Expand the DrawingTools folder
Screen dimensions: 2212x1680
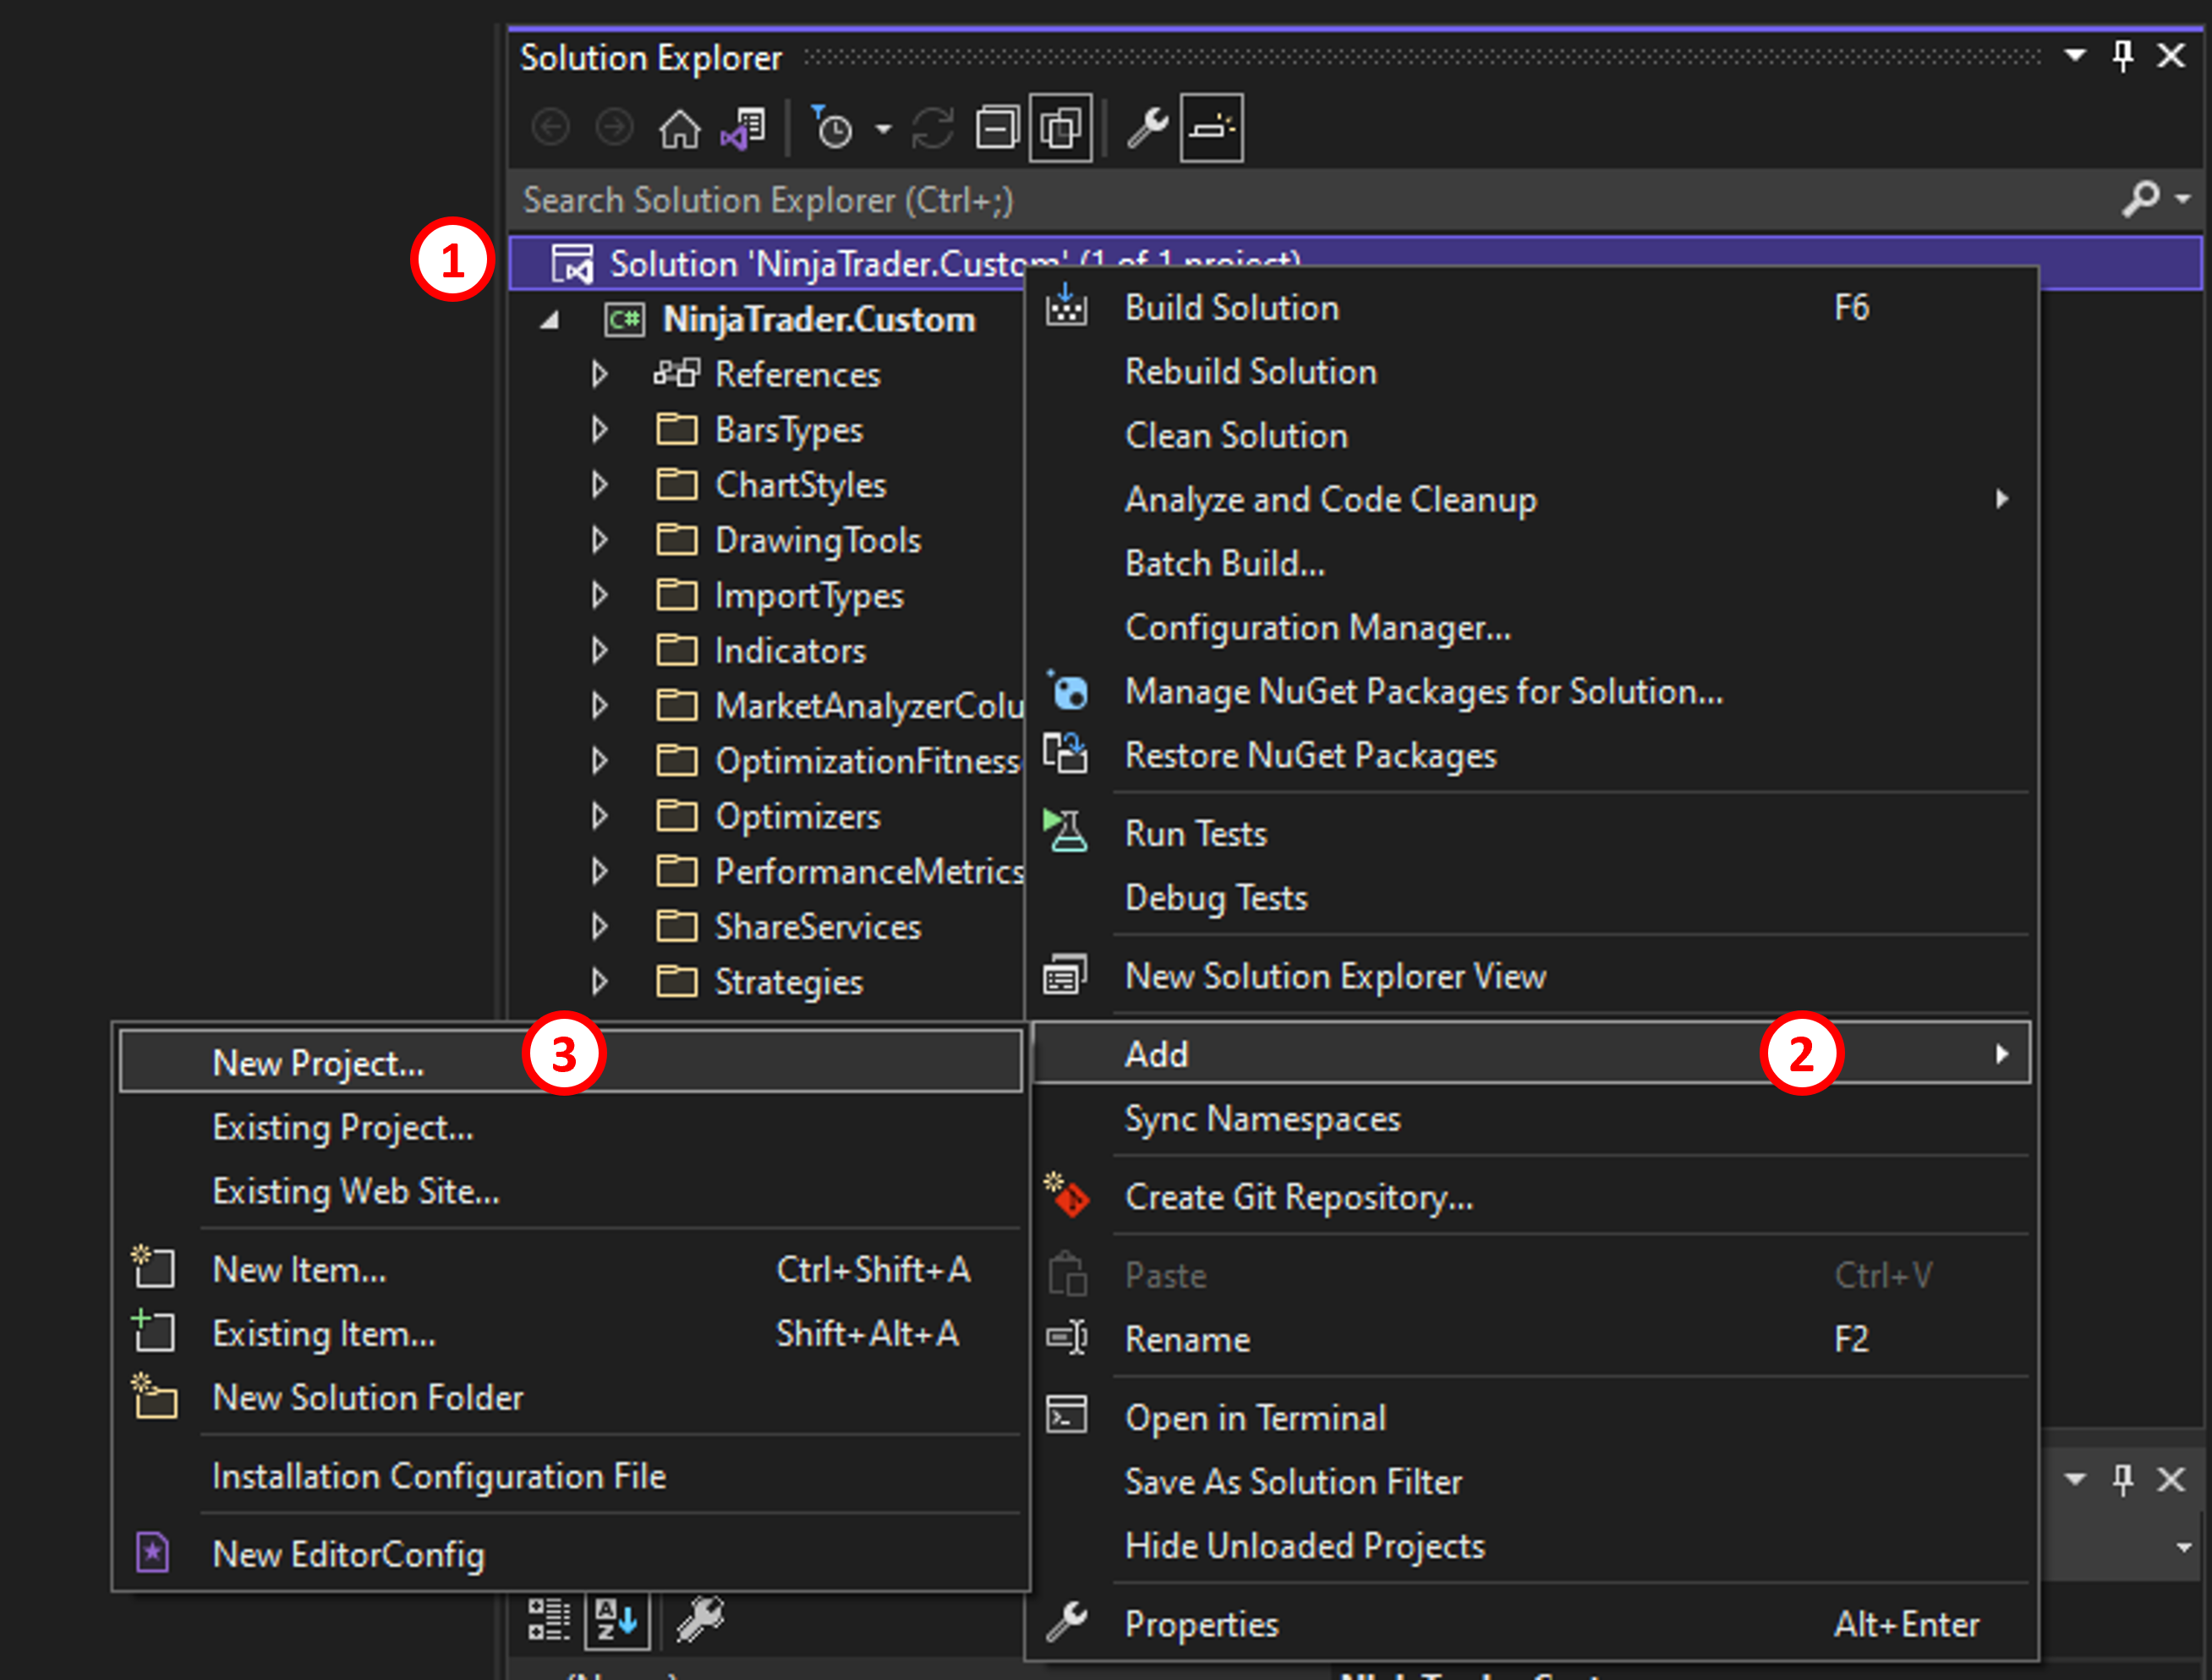point(599,540)
